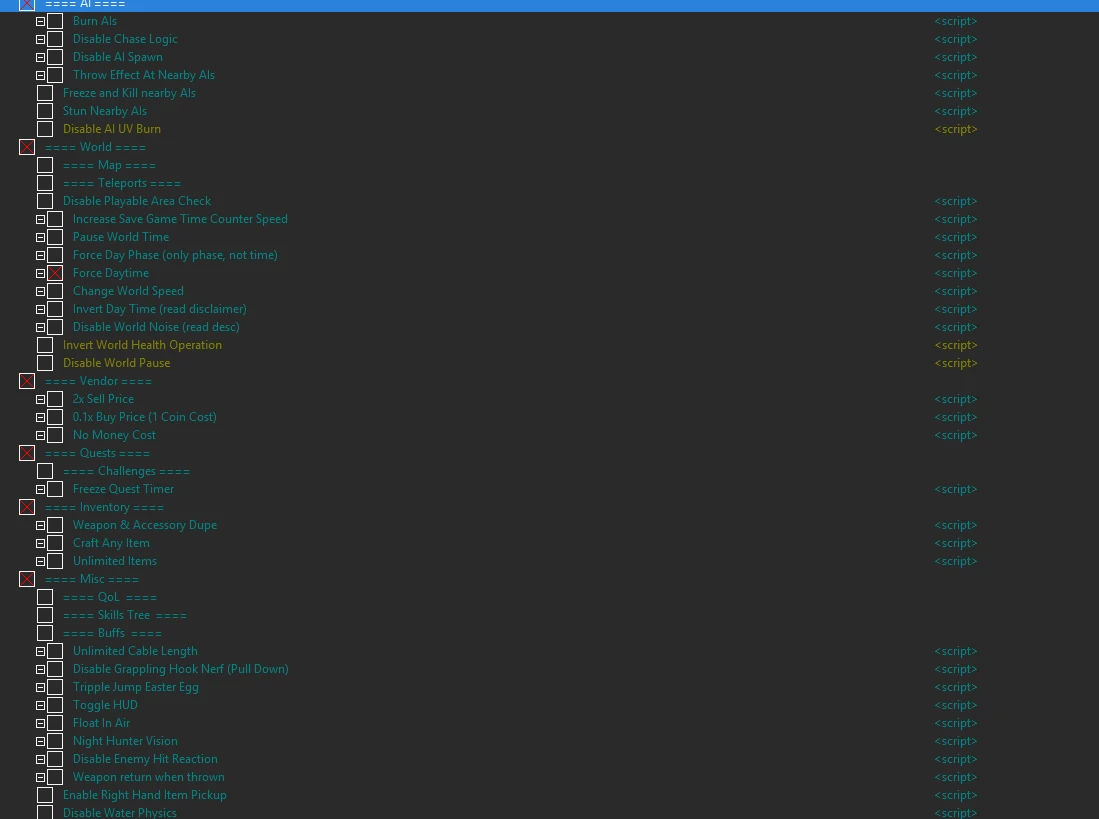Select the Teleports section row
Image resolution: width=1099 pixels, height=819 pixels.
pyautogui.click(x=121, y=183)
